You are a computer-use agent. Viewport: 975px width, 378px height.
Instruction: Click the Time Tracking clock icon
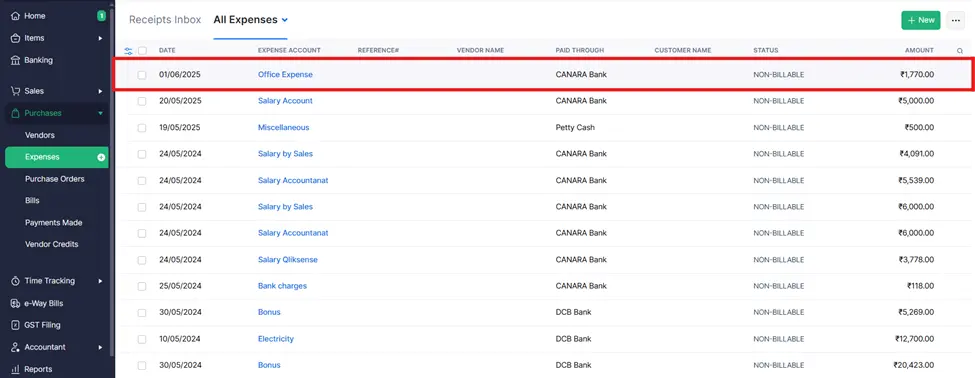click(x=16, y=281)
